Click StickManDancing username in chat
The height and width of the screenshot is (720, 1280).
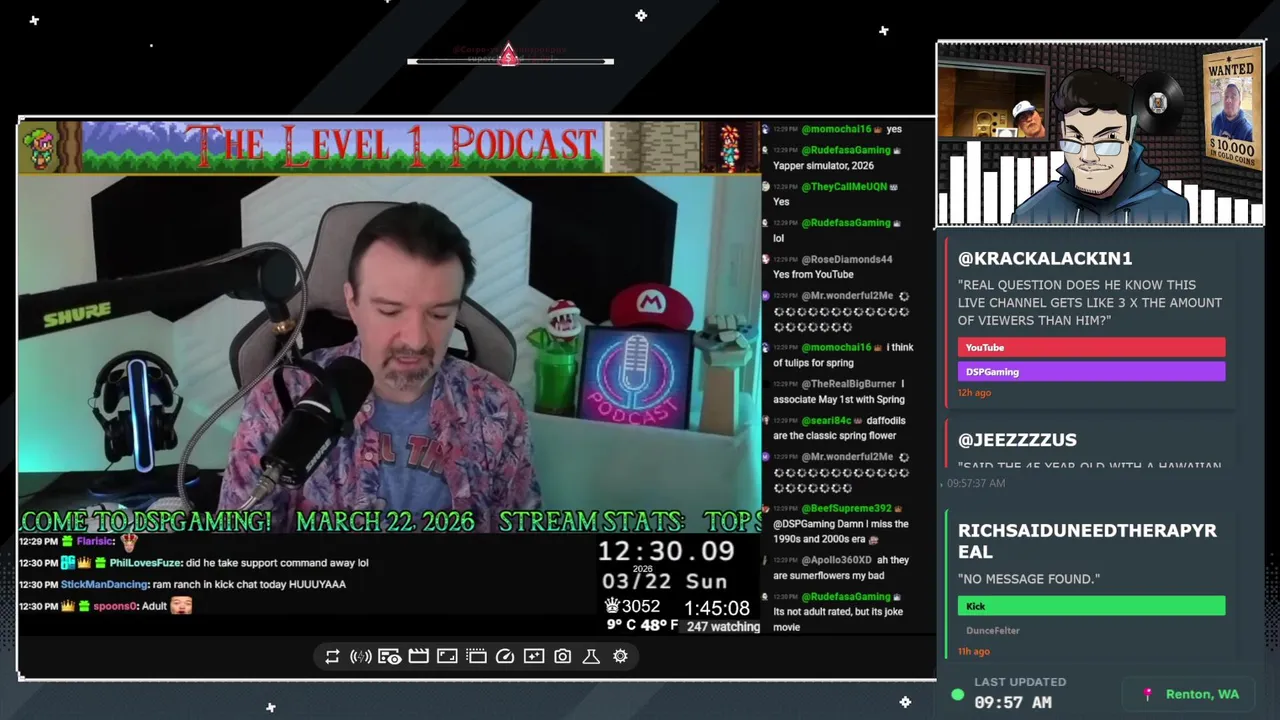103,584
